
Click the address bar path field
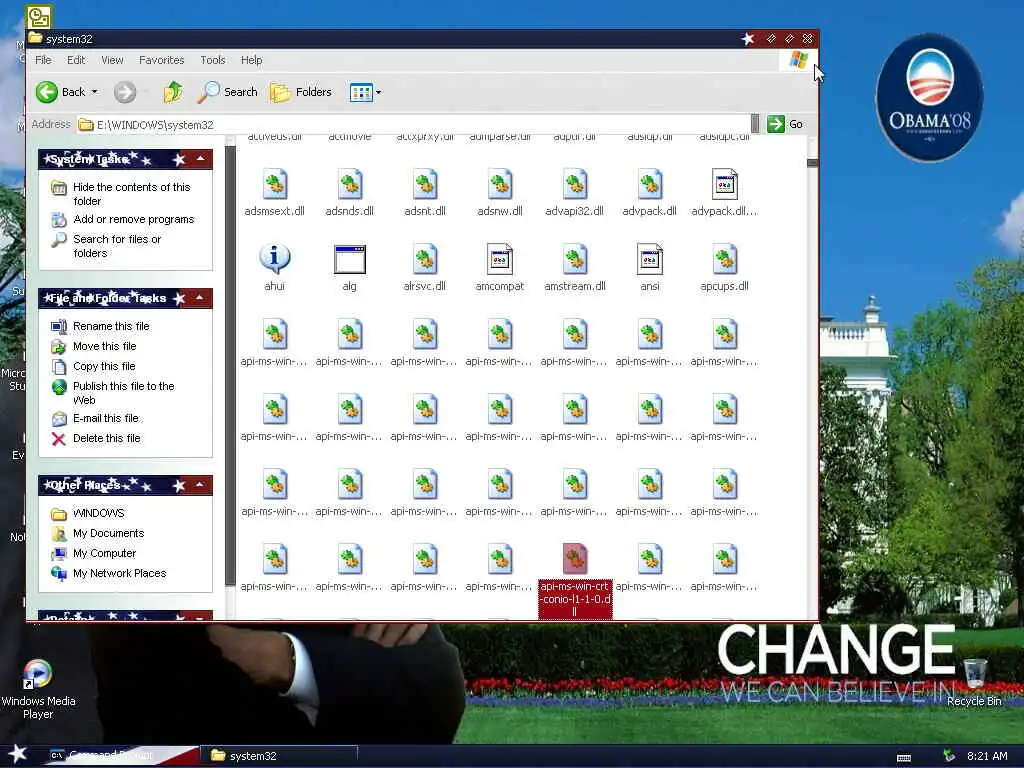(x=413, y=124)
